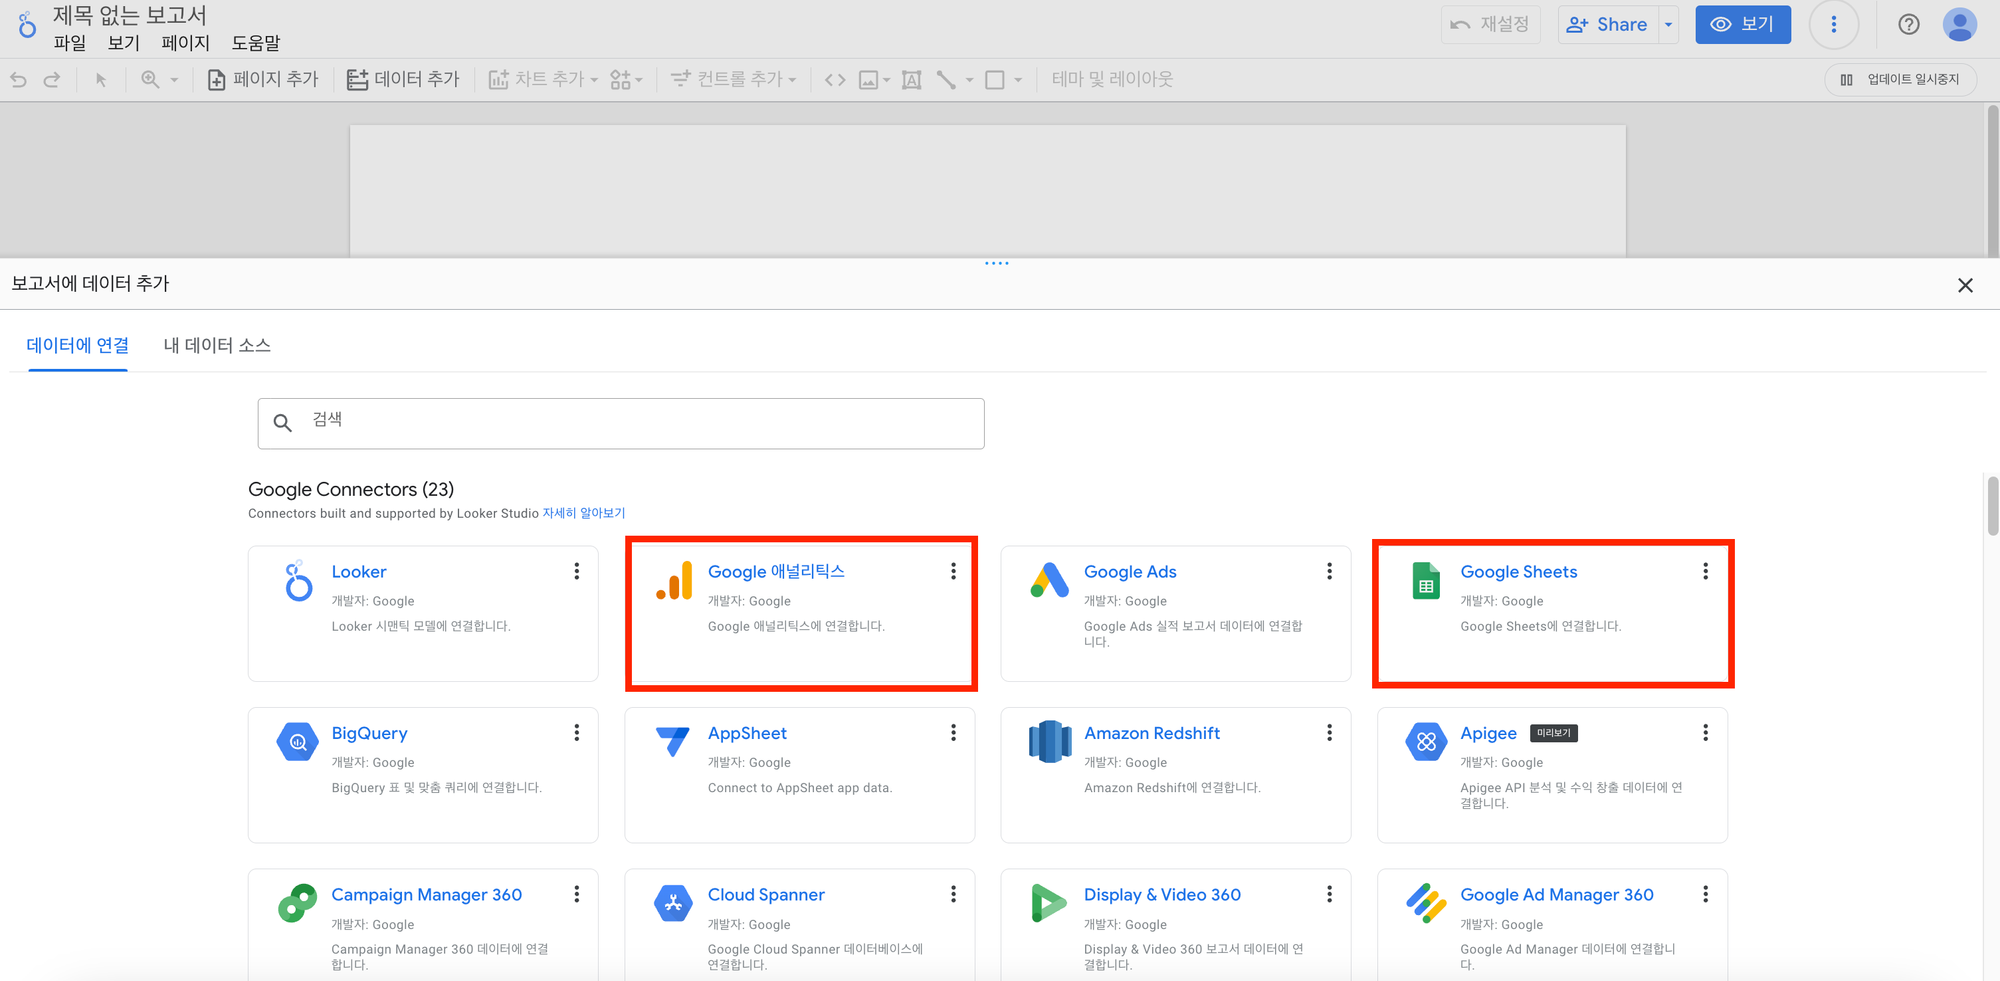
Task: Select the pointer selection tool
Action: [x=100, y=80]
